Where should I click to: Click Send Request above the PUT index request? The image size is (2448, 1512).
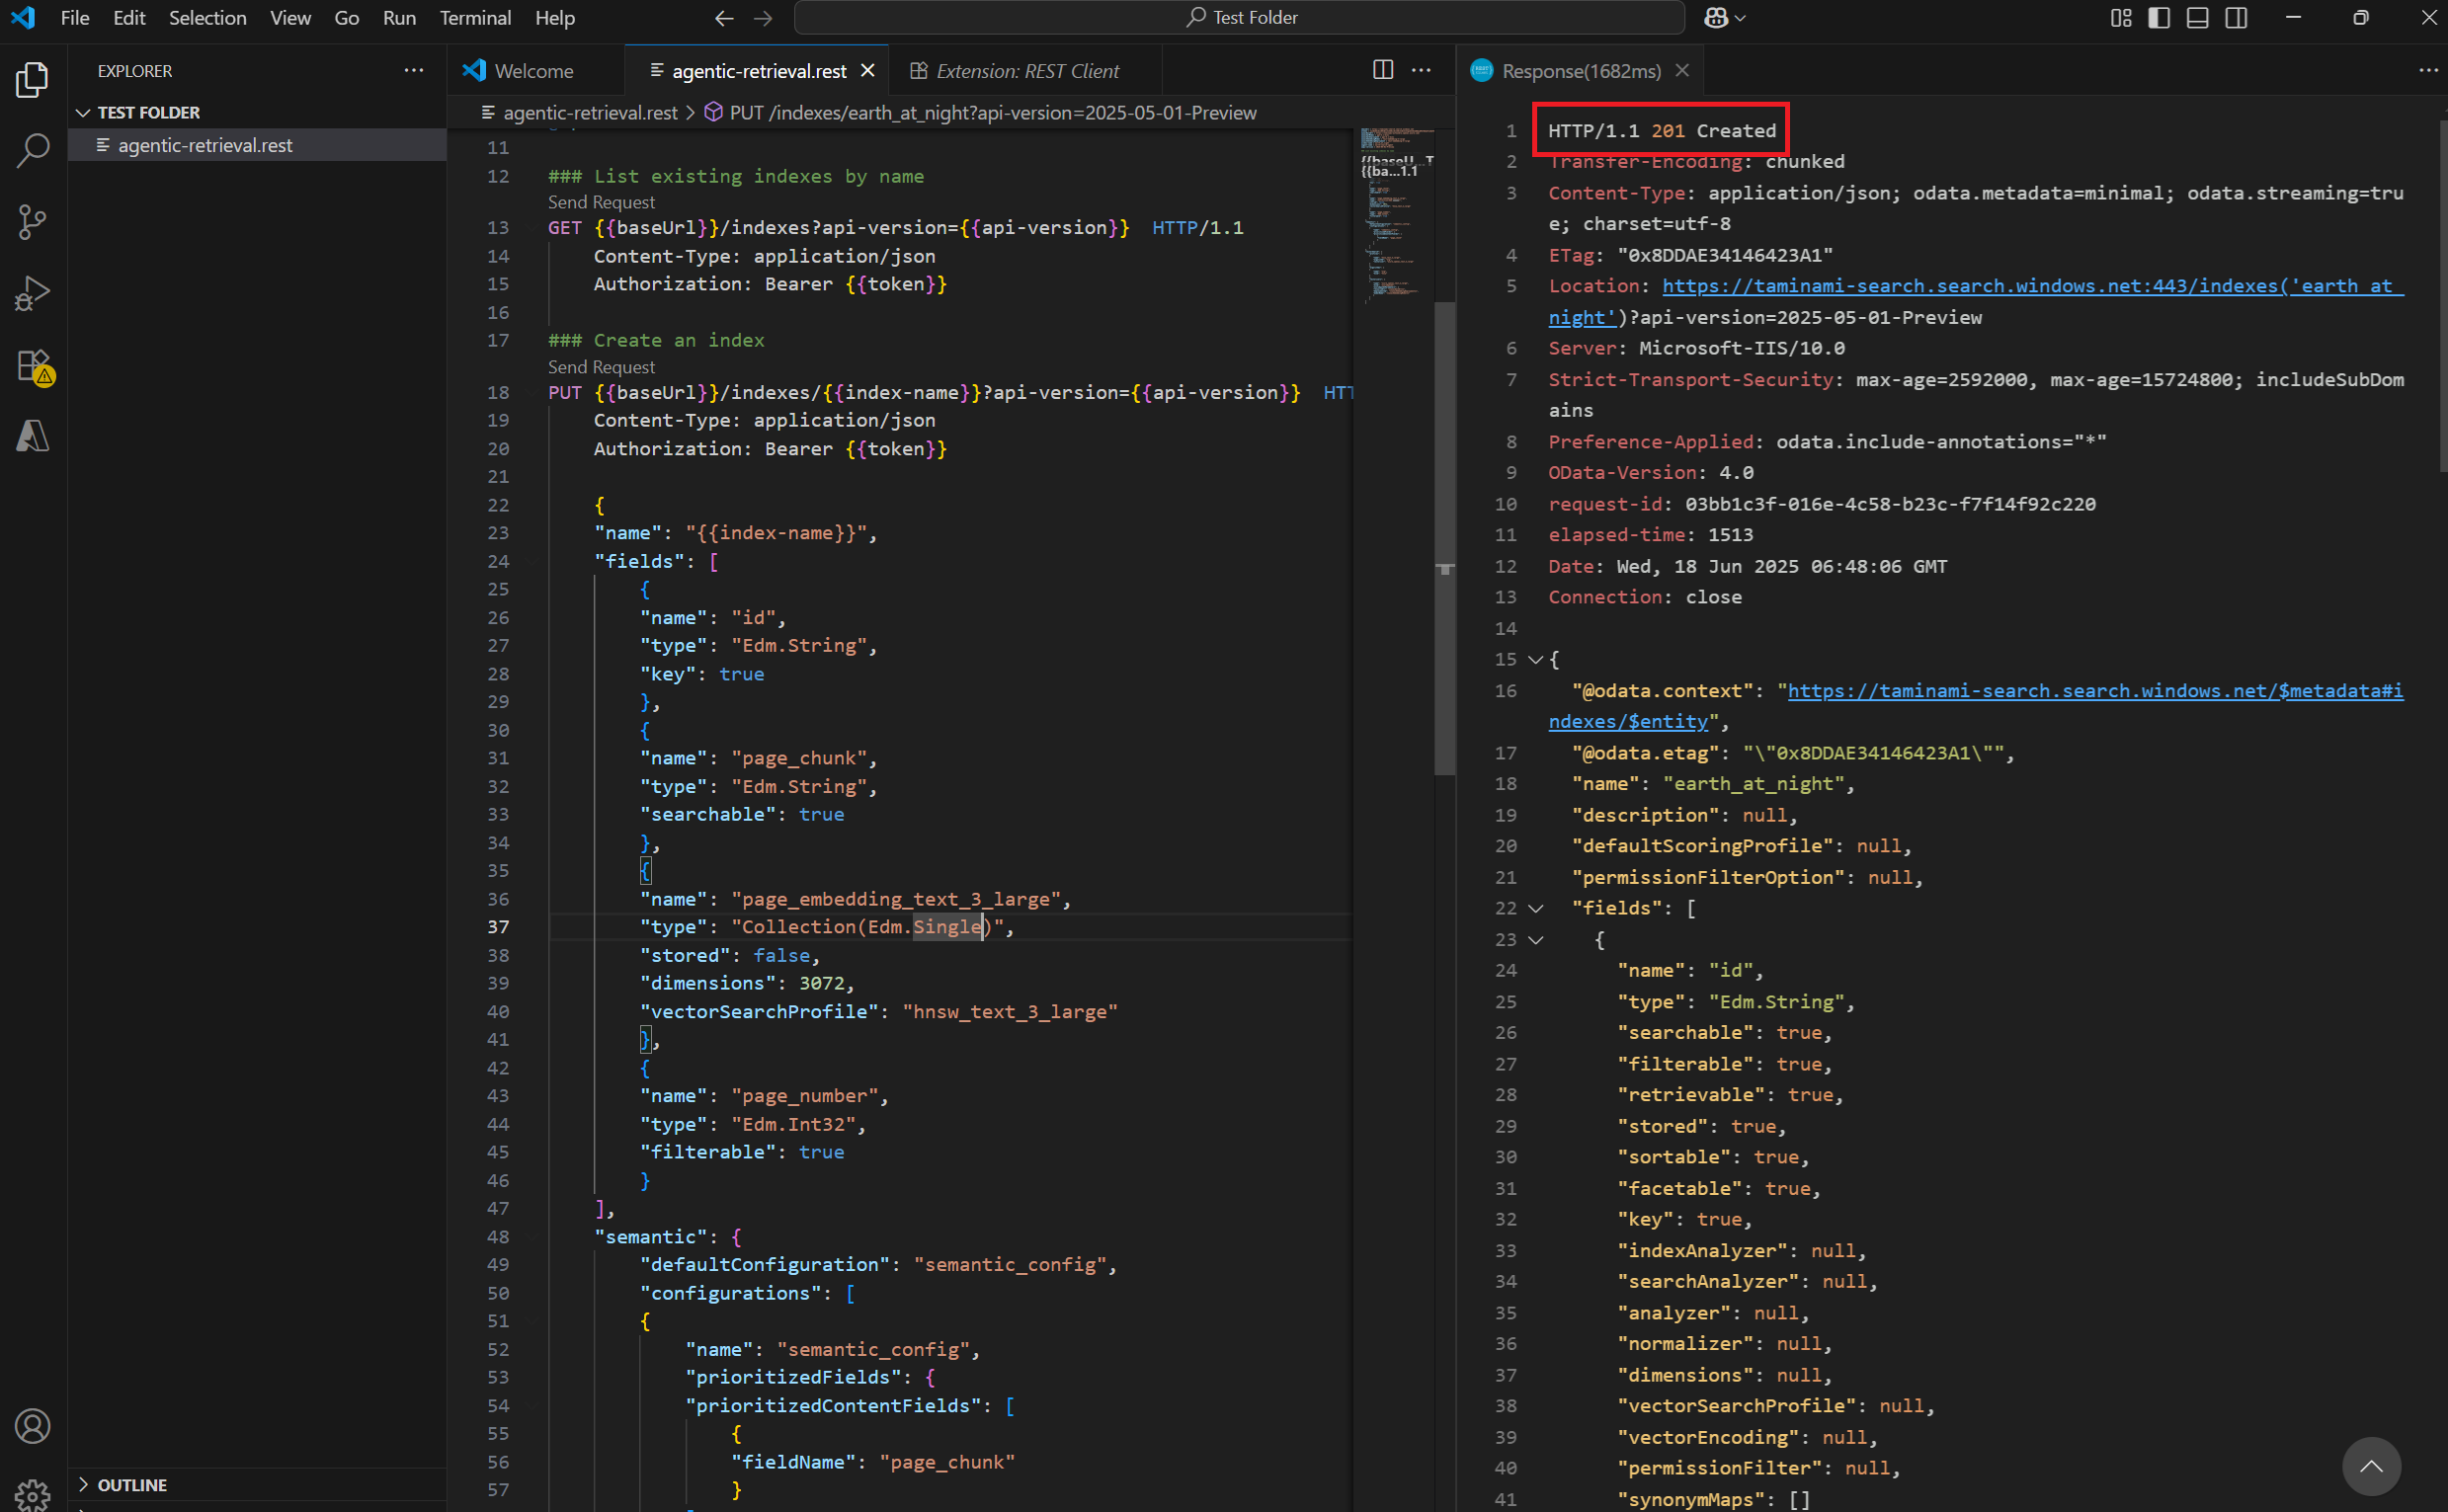601,367
